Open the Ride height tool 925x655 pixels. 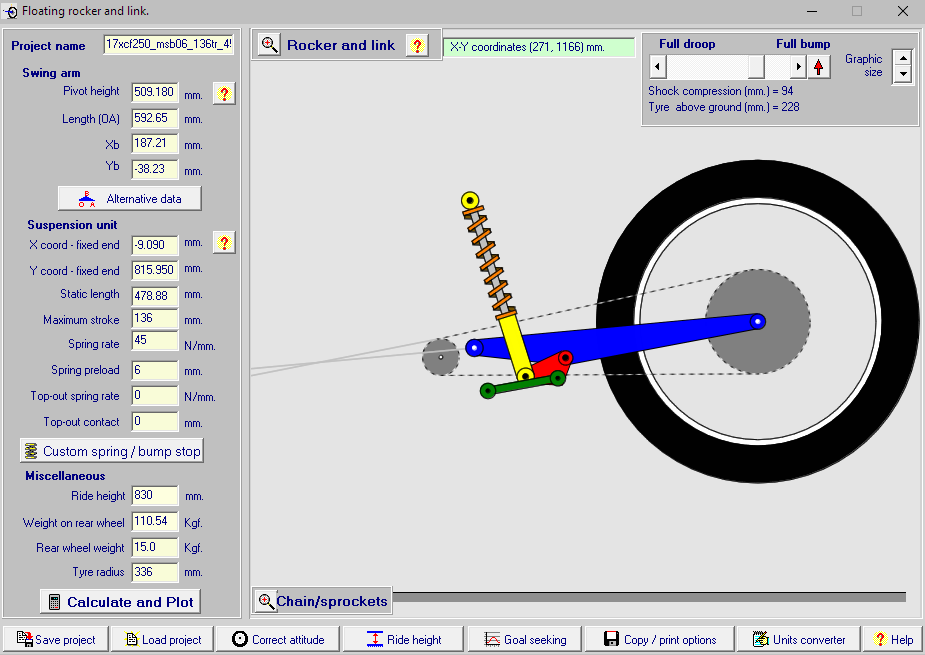[x=404, y=639]
